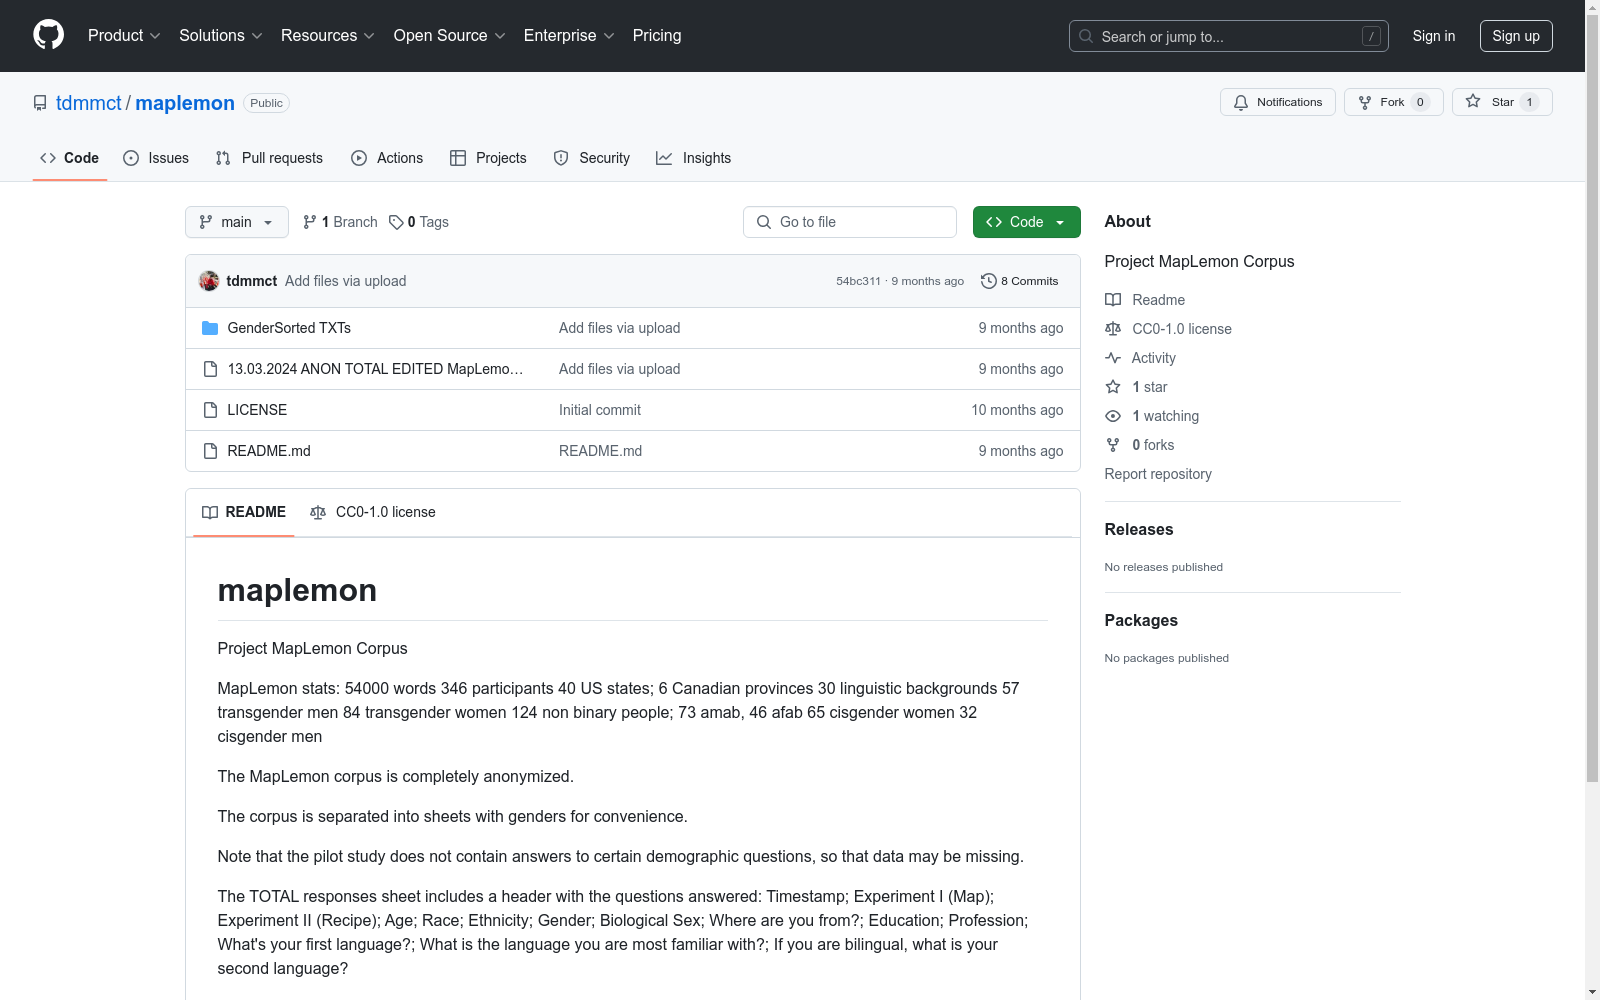This screenshot has height=1000, width=1600.
Task: Click the repository icon beside tdmmct
Action: 40,103
